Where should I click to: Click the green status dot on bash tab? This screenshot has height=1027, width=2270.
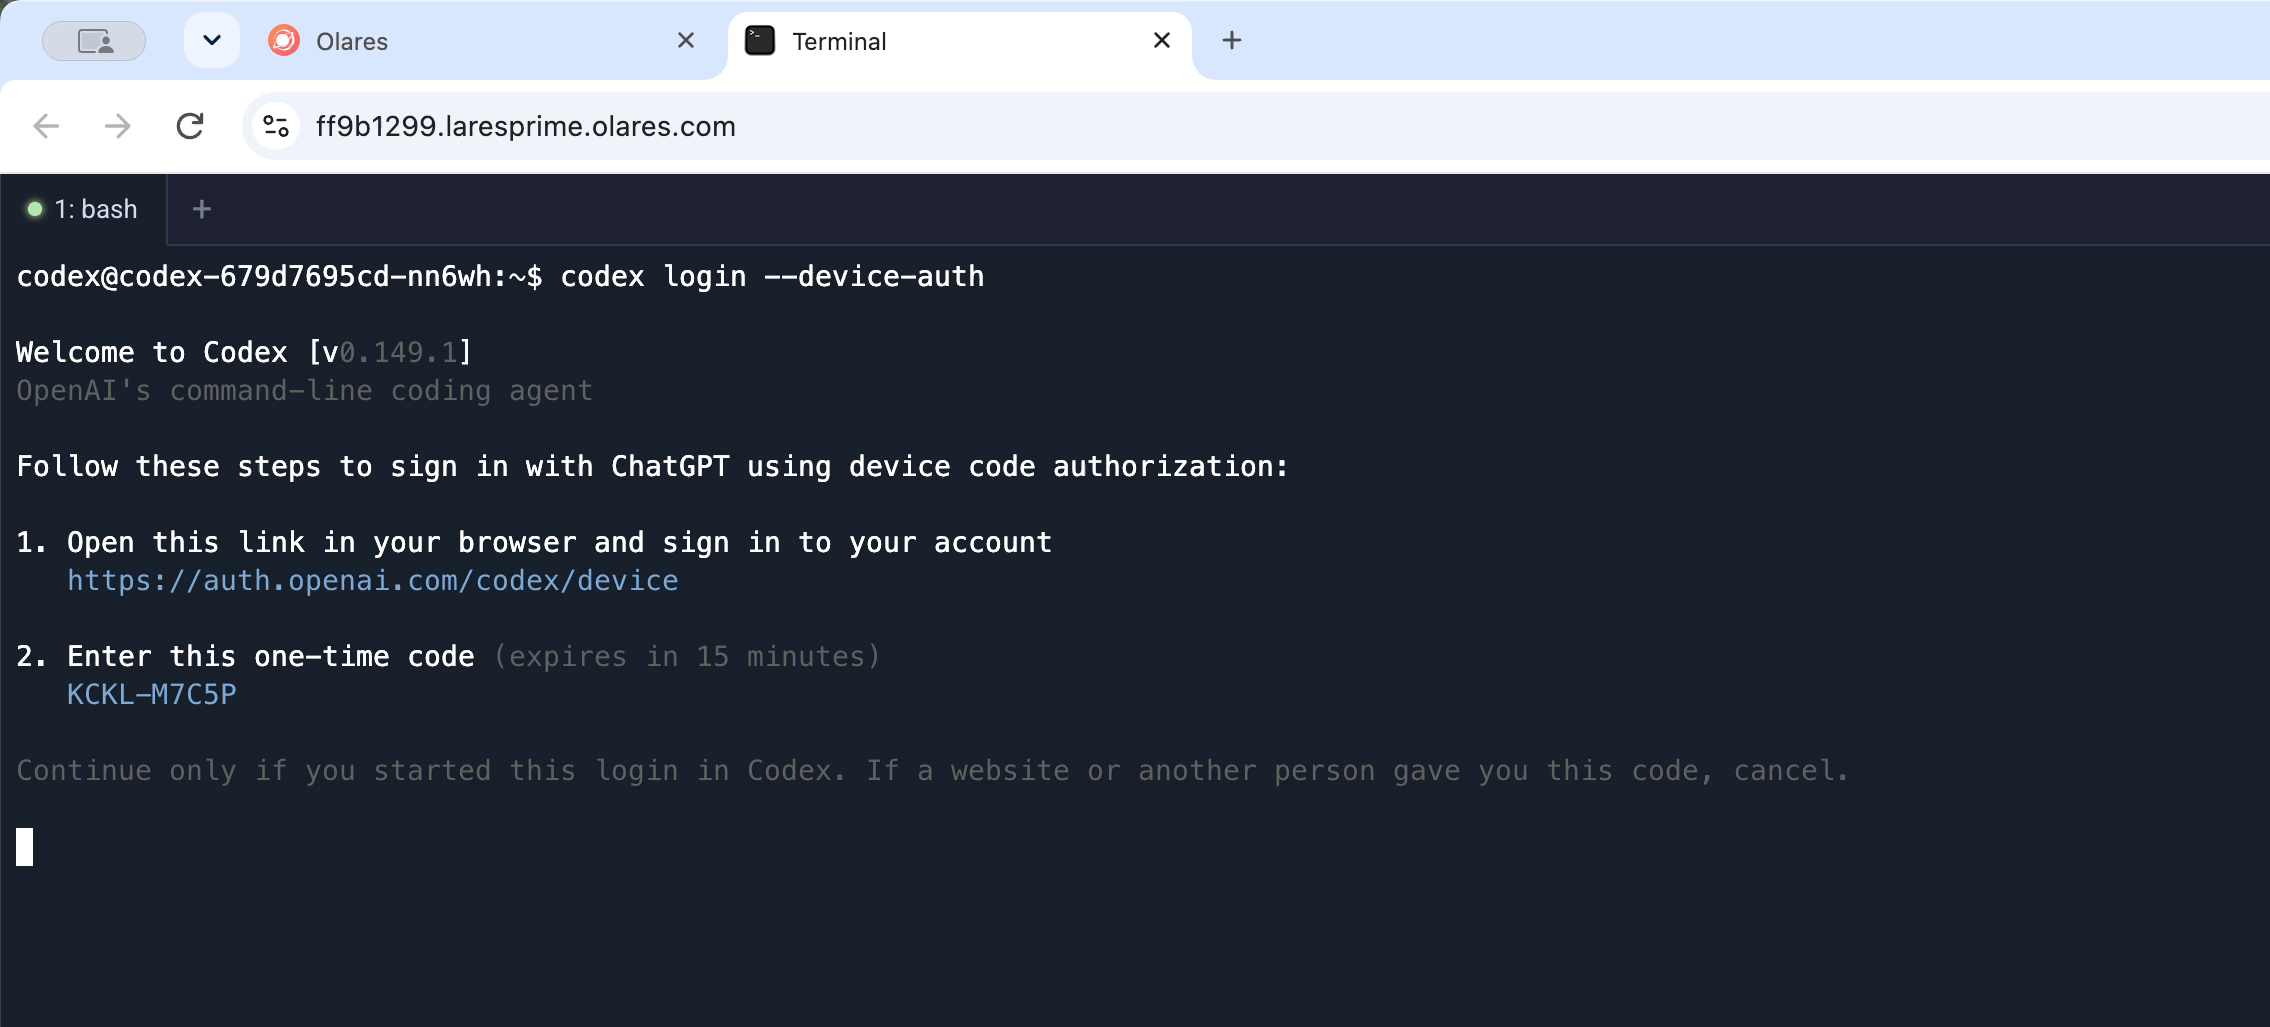tap(35, 209)
